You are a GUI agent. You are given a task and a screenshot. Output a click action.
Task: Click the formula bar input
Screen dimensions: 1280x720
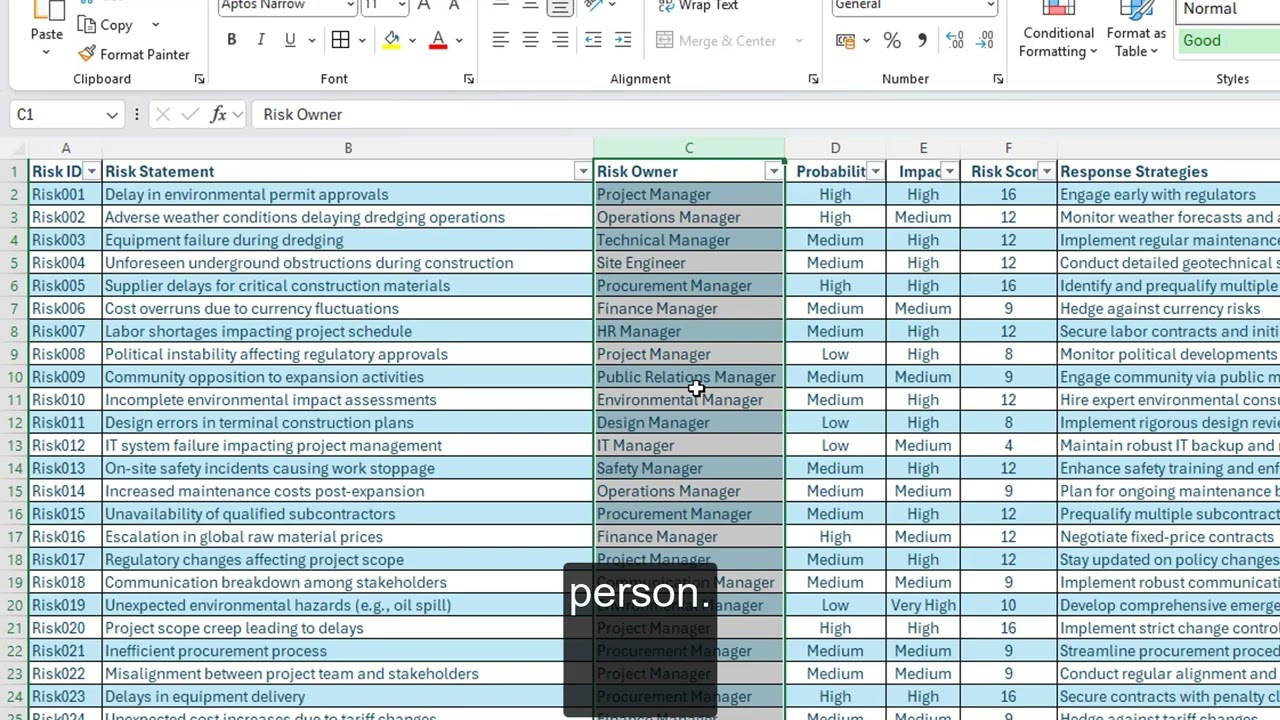tap(765, 114)
